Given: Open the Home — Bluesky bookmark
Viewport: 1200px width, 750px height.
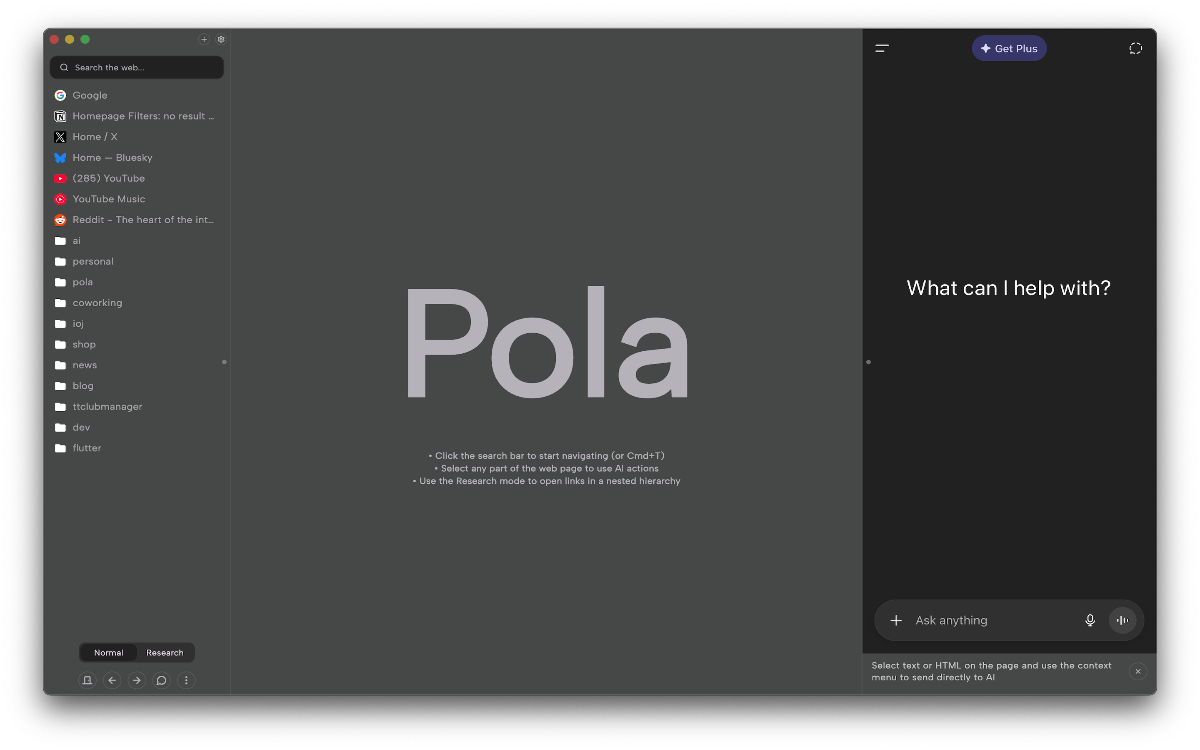Looking at the screenshot, I should click(137, 158).
